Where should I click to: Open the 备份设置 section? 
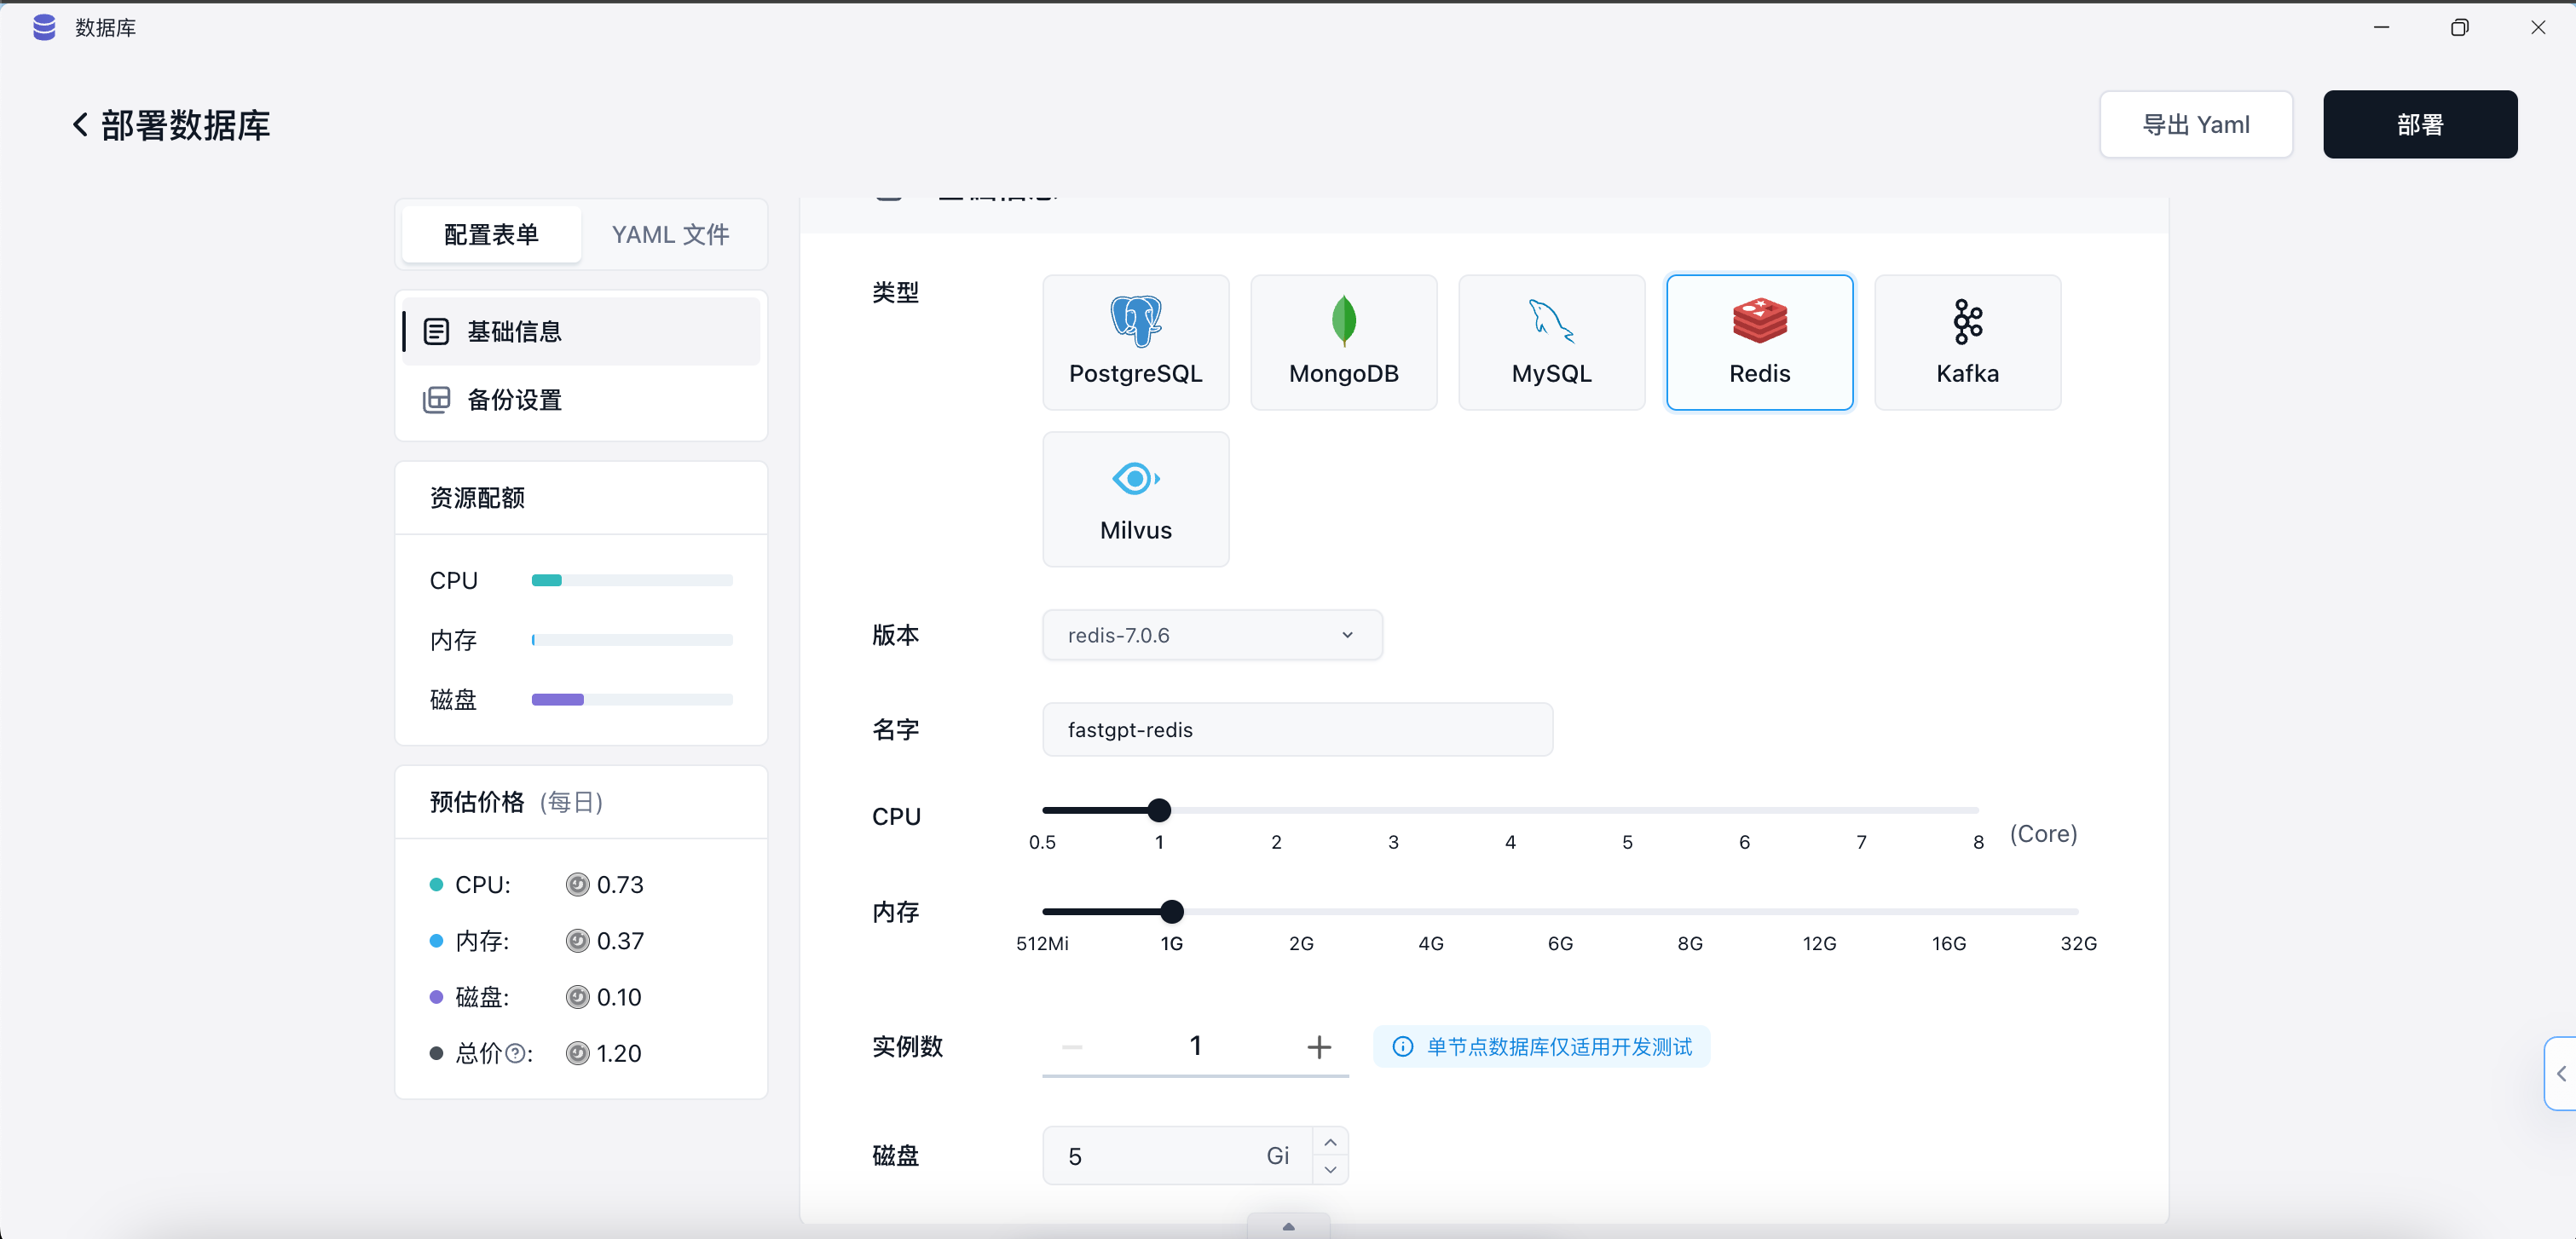coord(515,400)
